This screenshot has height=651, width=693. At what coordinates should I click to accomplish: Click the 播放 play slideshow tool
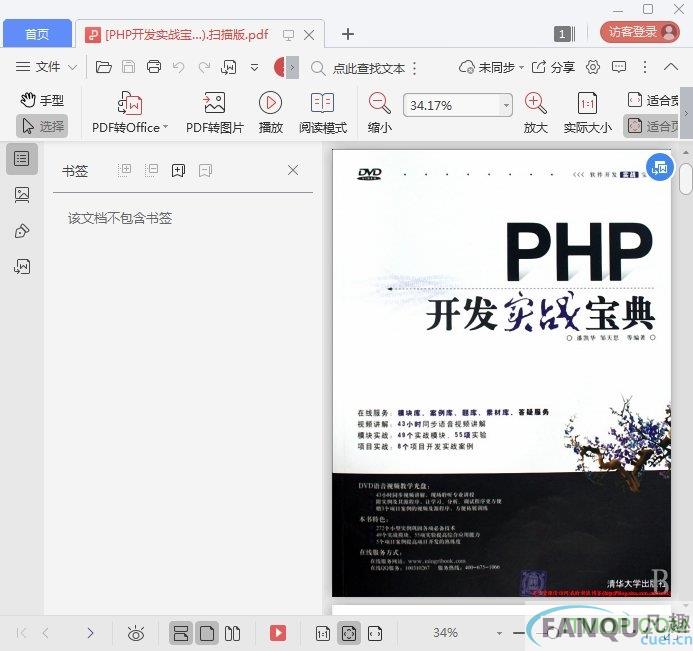[x=270, y=113]
